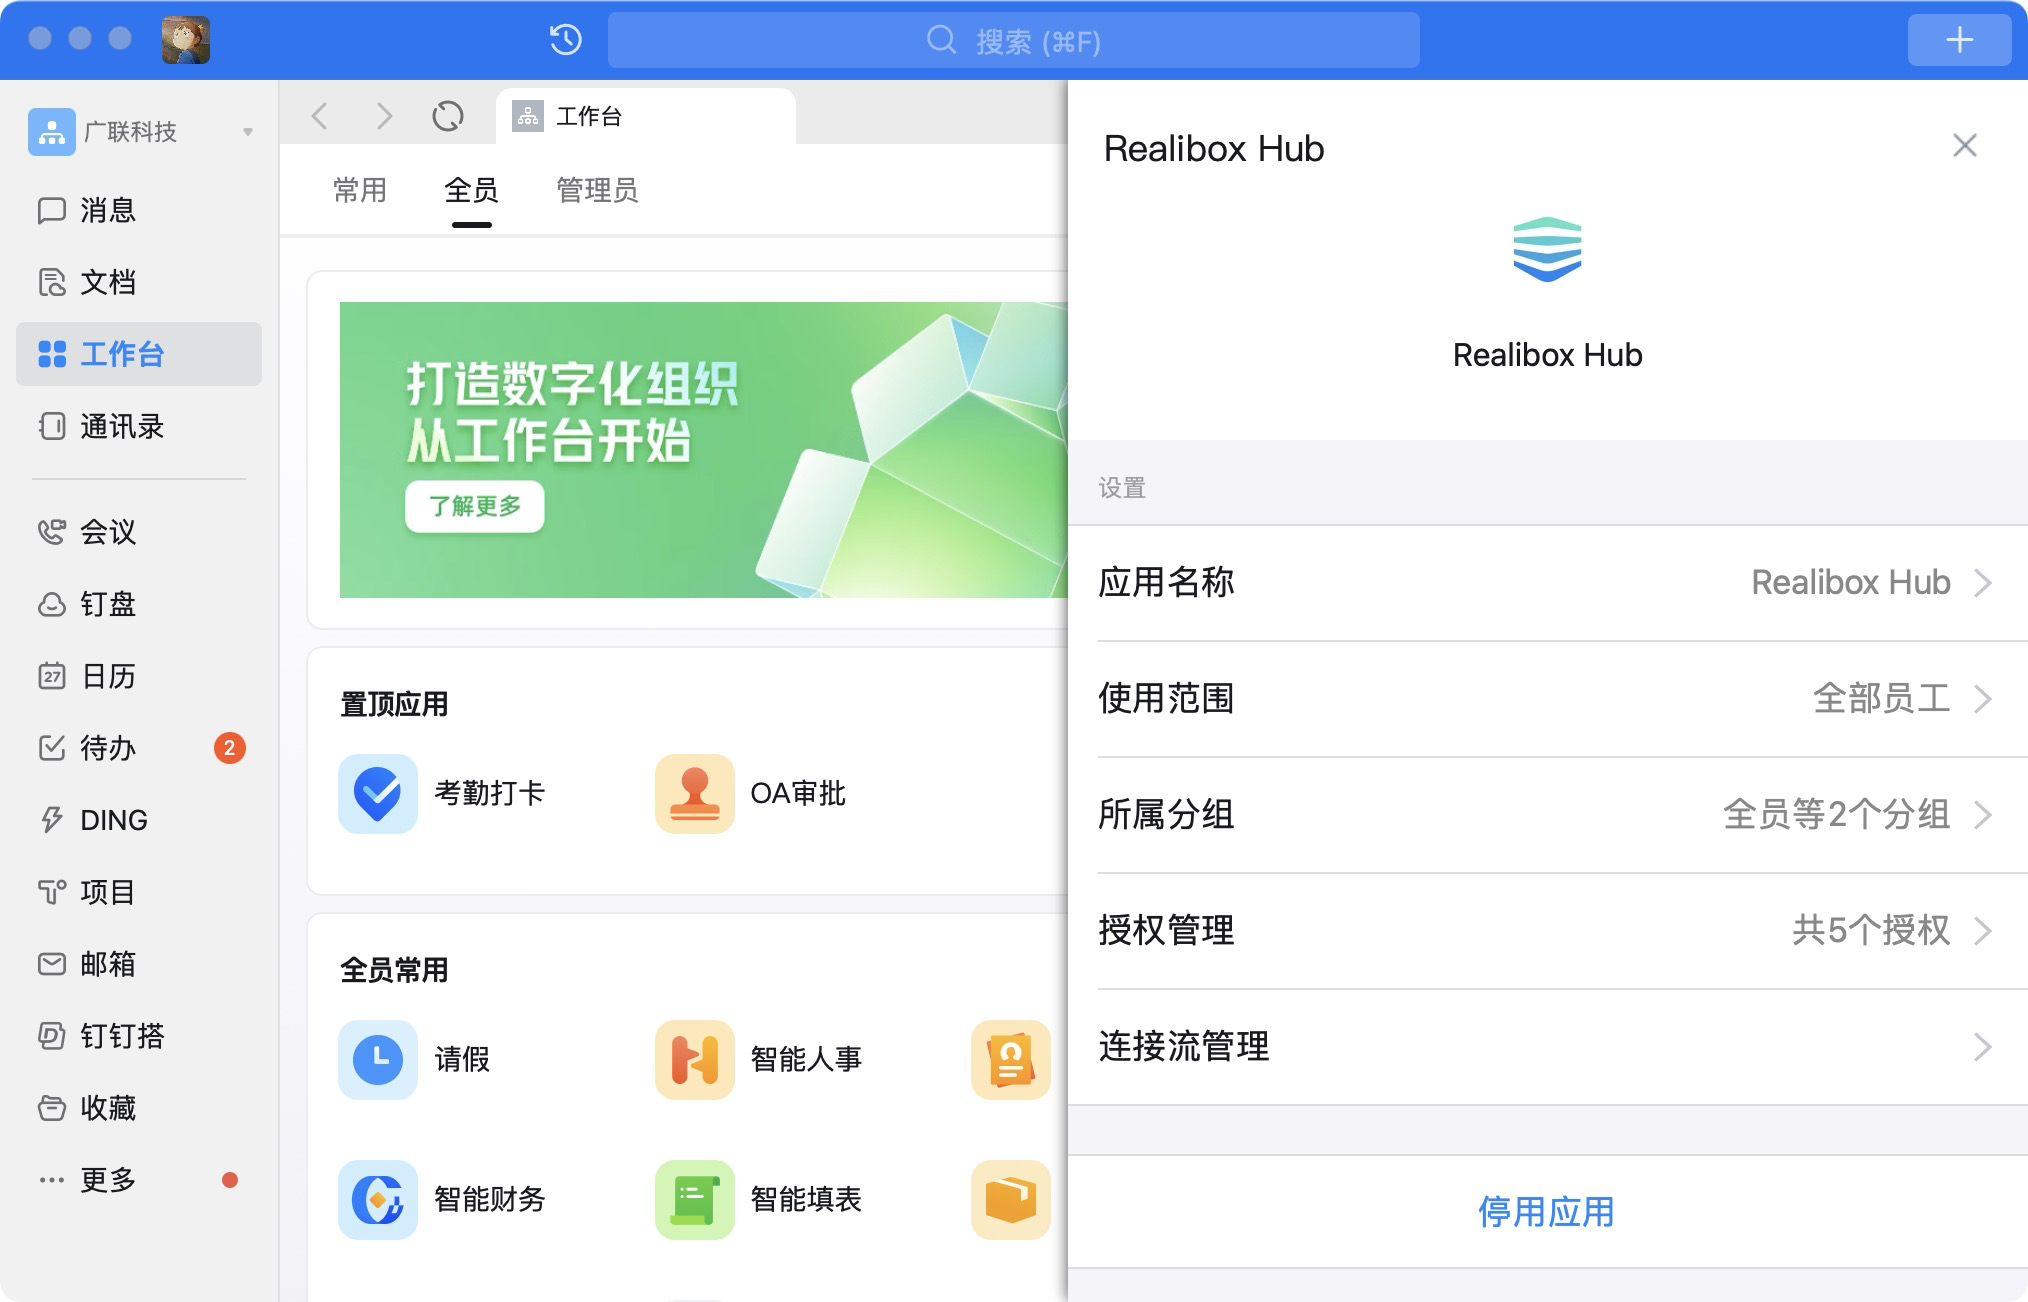Click the 了解更多 banner button

point(475,506)
